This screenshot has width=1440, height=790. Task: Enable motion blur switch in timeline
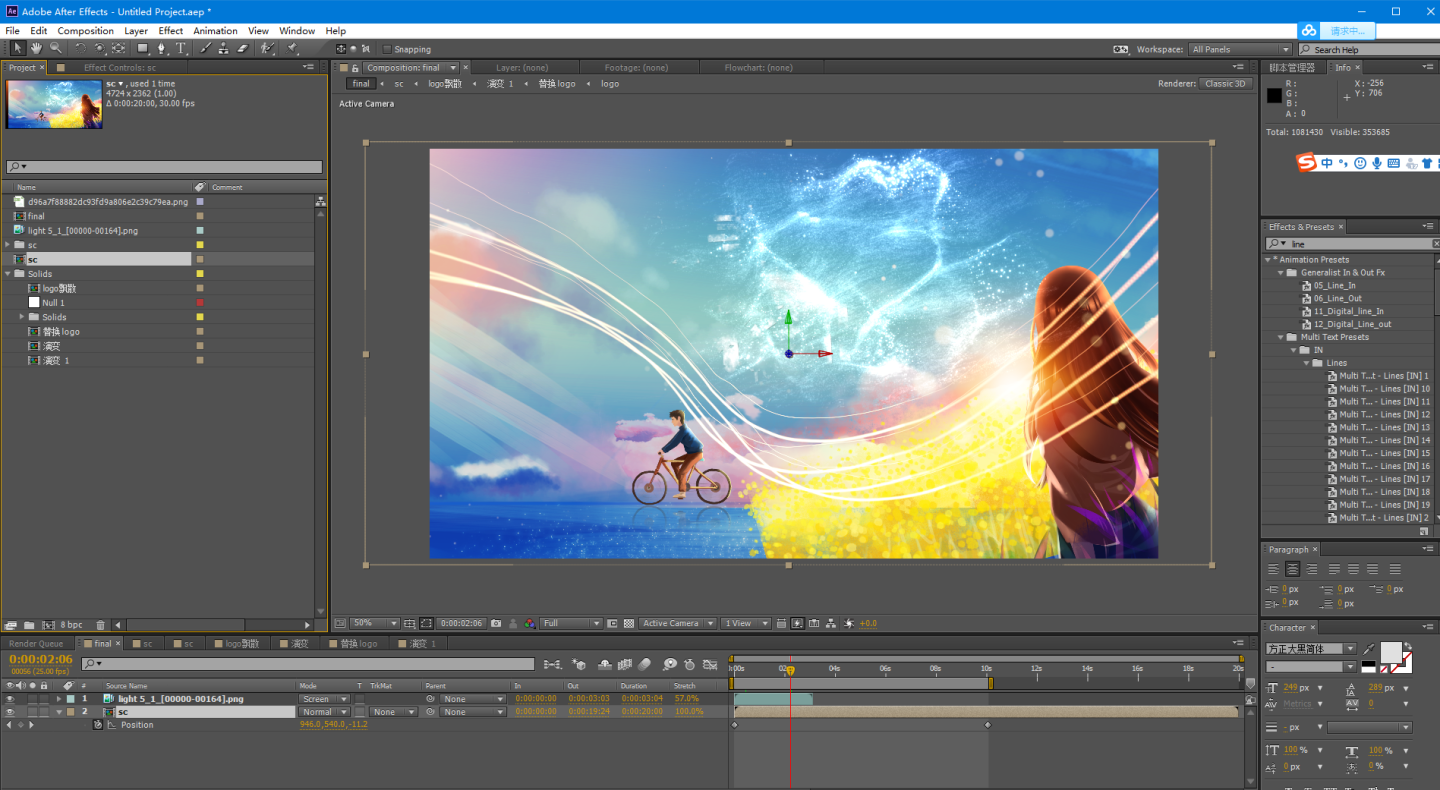tap(645, 664)
